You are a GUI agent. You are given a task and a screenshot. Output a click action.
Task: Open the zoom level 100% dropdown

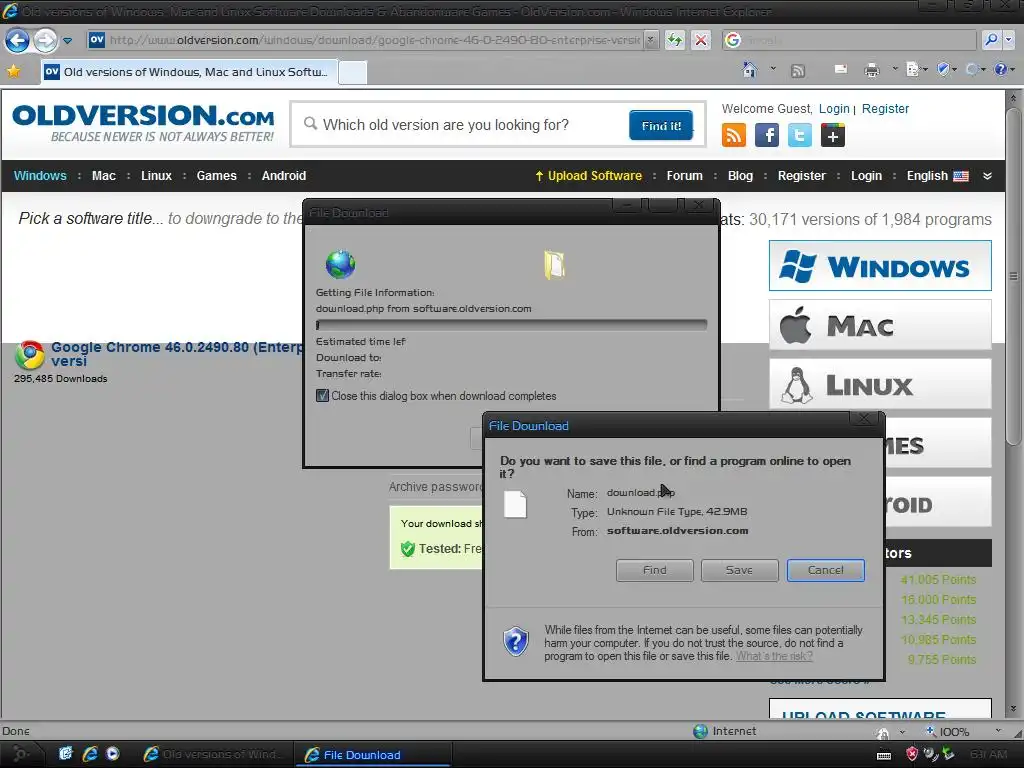click(x=997, y=731)
